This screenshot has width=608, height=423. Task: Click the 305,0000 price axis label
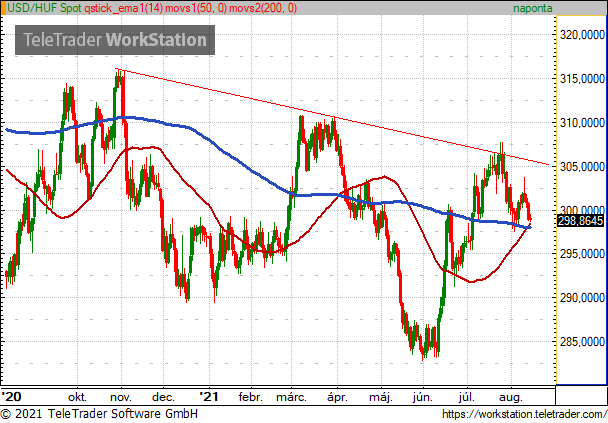[582, 166]
